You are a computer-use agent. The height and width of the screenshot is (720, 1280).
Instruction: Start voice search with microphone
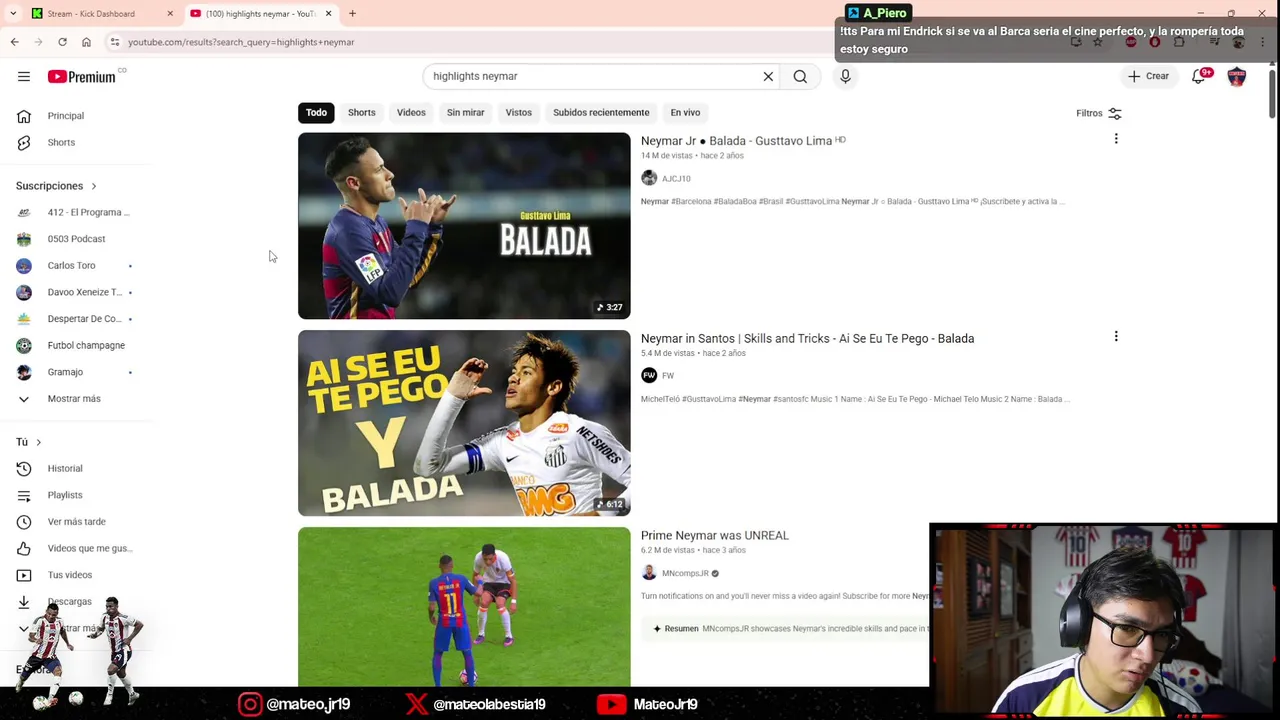point(845,76)
